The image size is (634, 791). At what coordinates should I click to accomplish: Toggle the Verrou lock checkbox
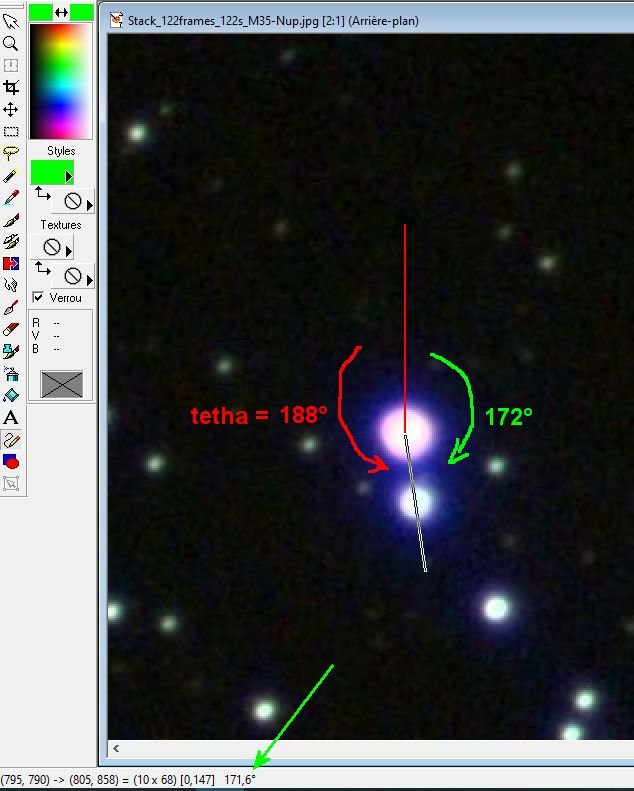tap(38, 297)
